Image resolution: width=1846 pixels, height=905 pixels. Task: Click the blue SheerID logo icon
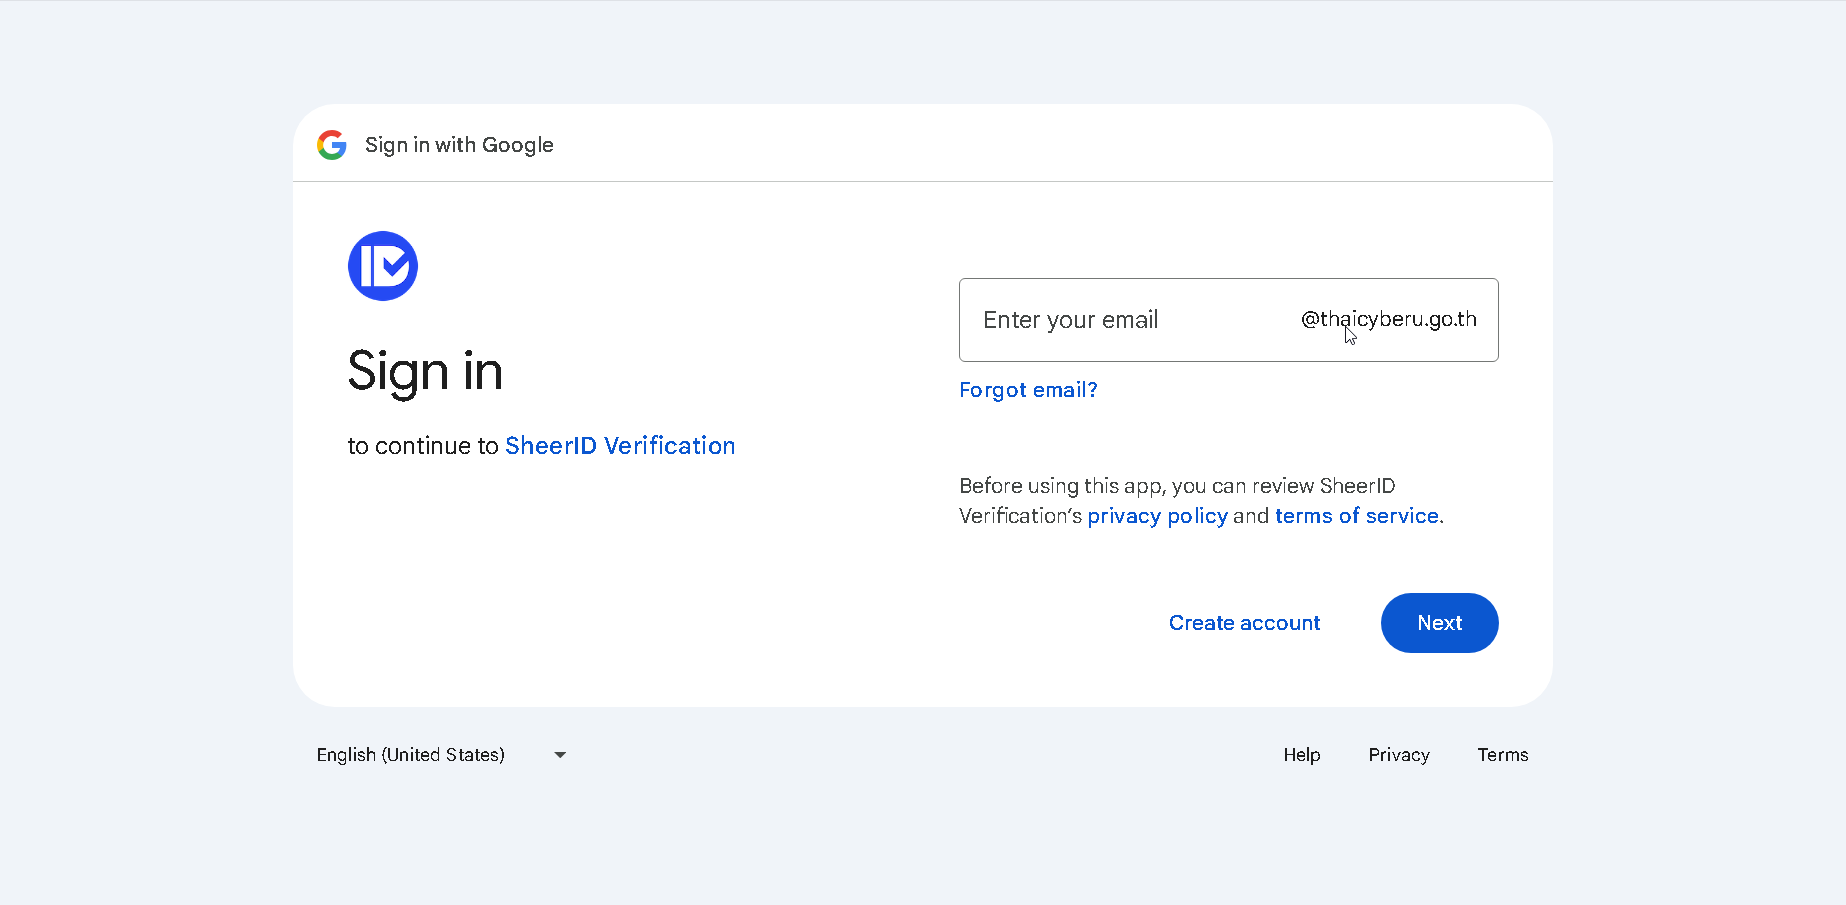(x=383, y=266)
